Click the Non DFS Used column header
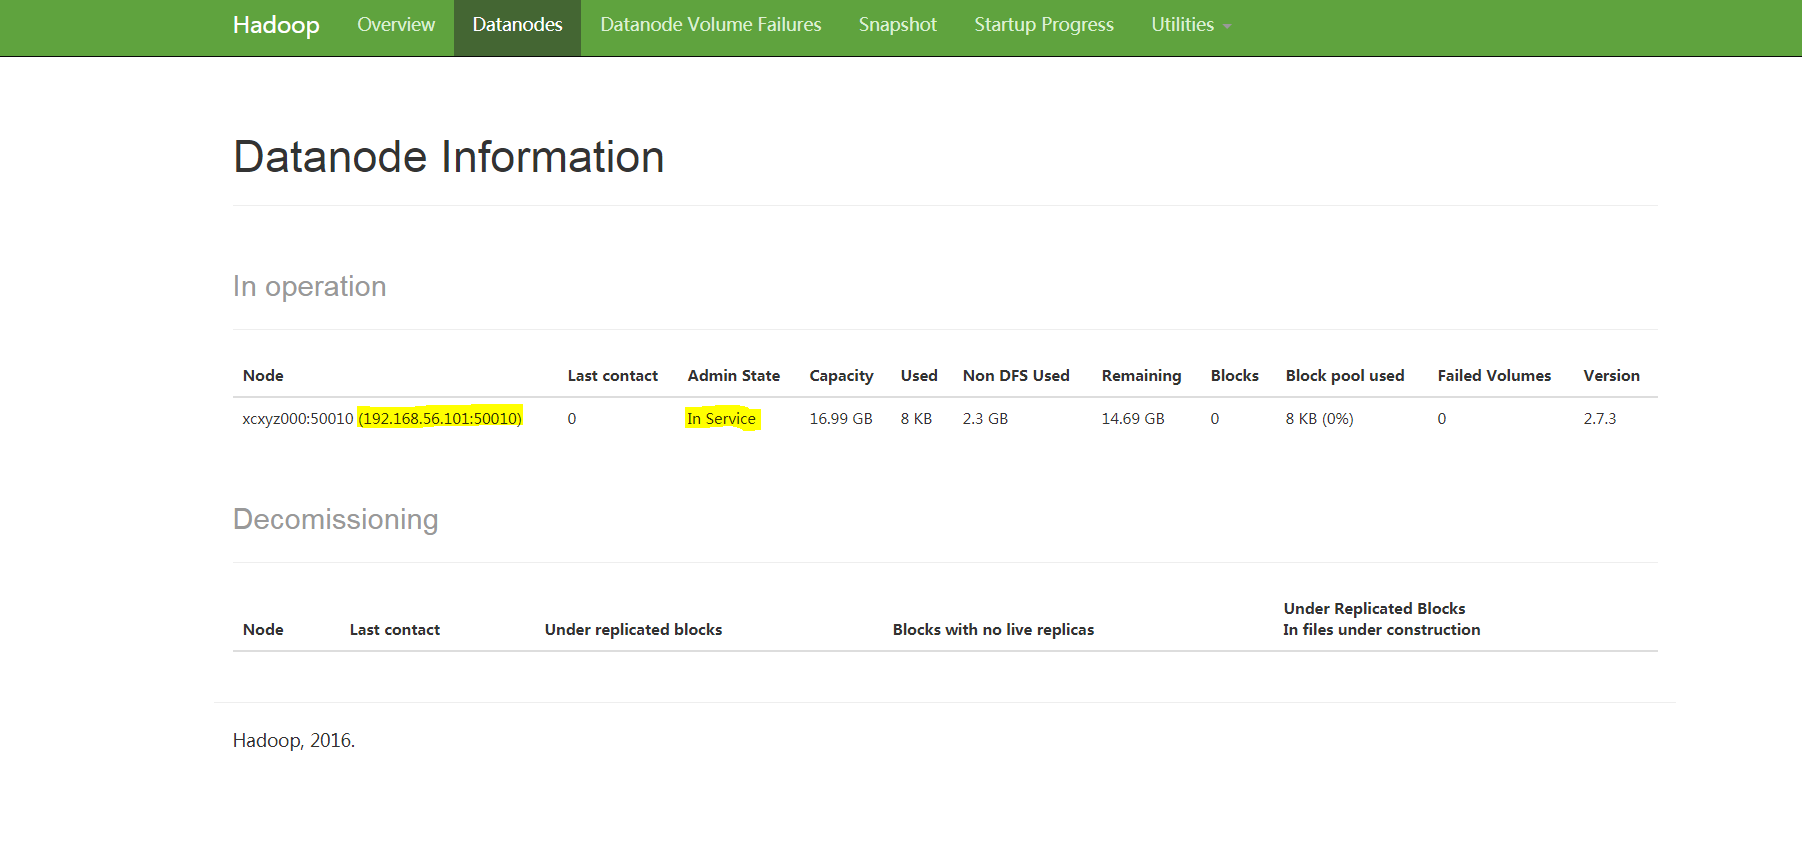Viewport: 1802px width, 842px height. (x=1016, y=376)
